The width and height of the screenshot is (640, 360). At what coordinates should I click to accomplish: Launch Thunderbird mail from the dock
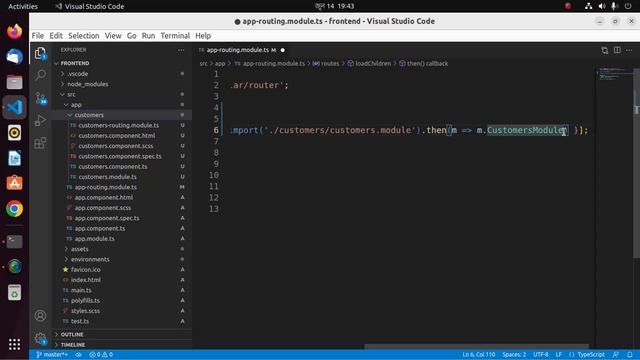coord(15,56)
